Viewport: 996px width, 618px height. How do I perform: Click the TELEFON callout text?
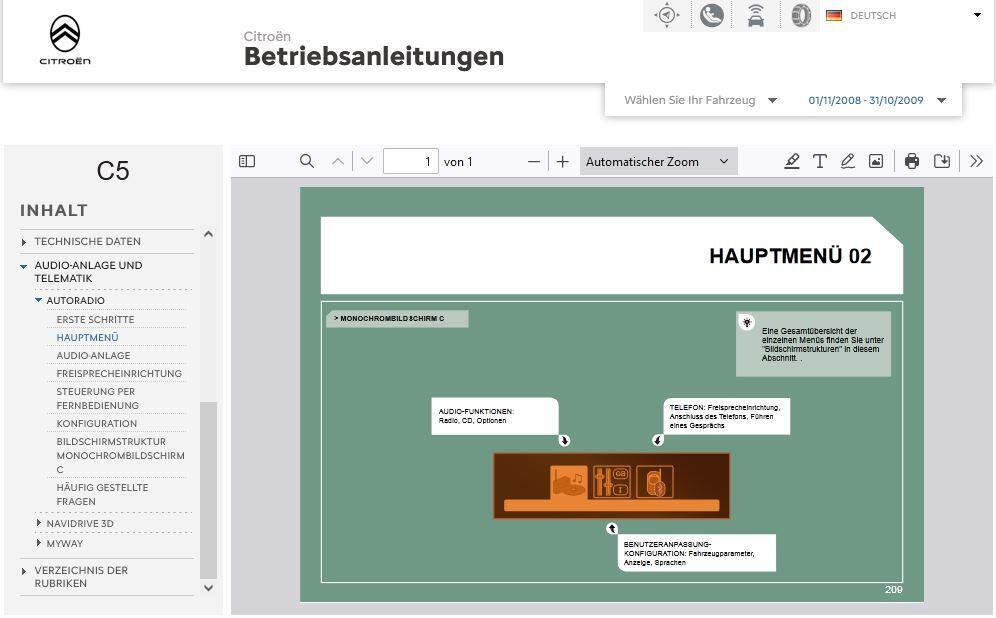(725, 417)
